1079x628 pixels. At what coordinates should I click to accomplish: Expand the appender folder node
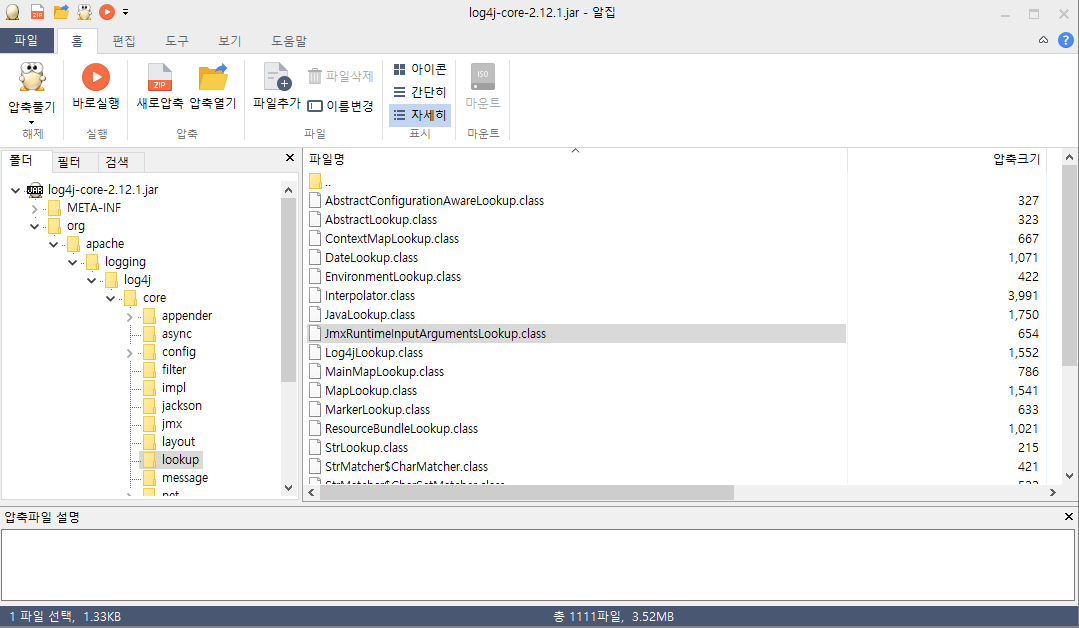129,316
